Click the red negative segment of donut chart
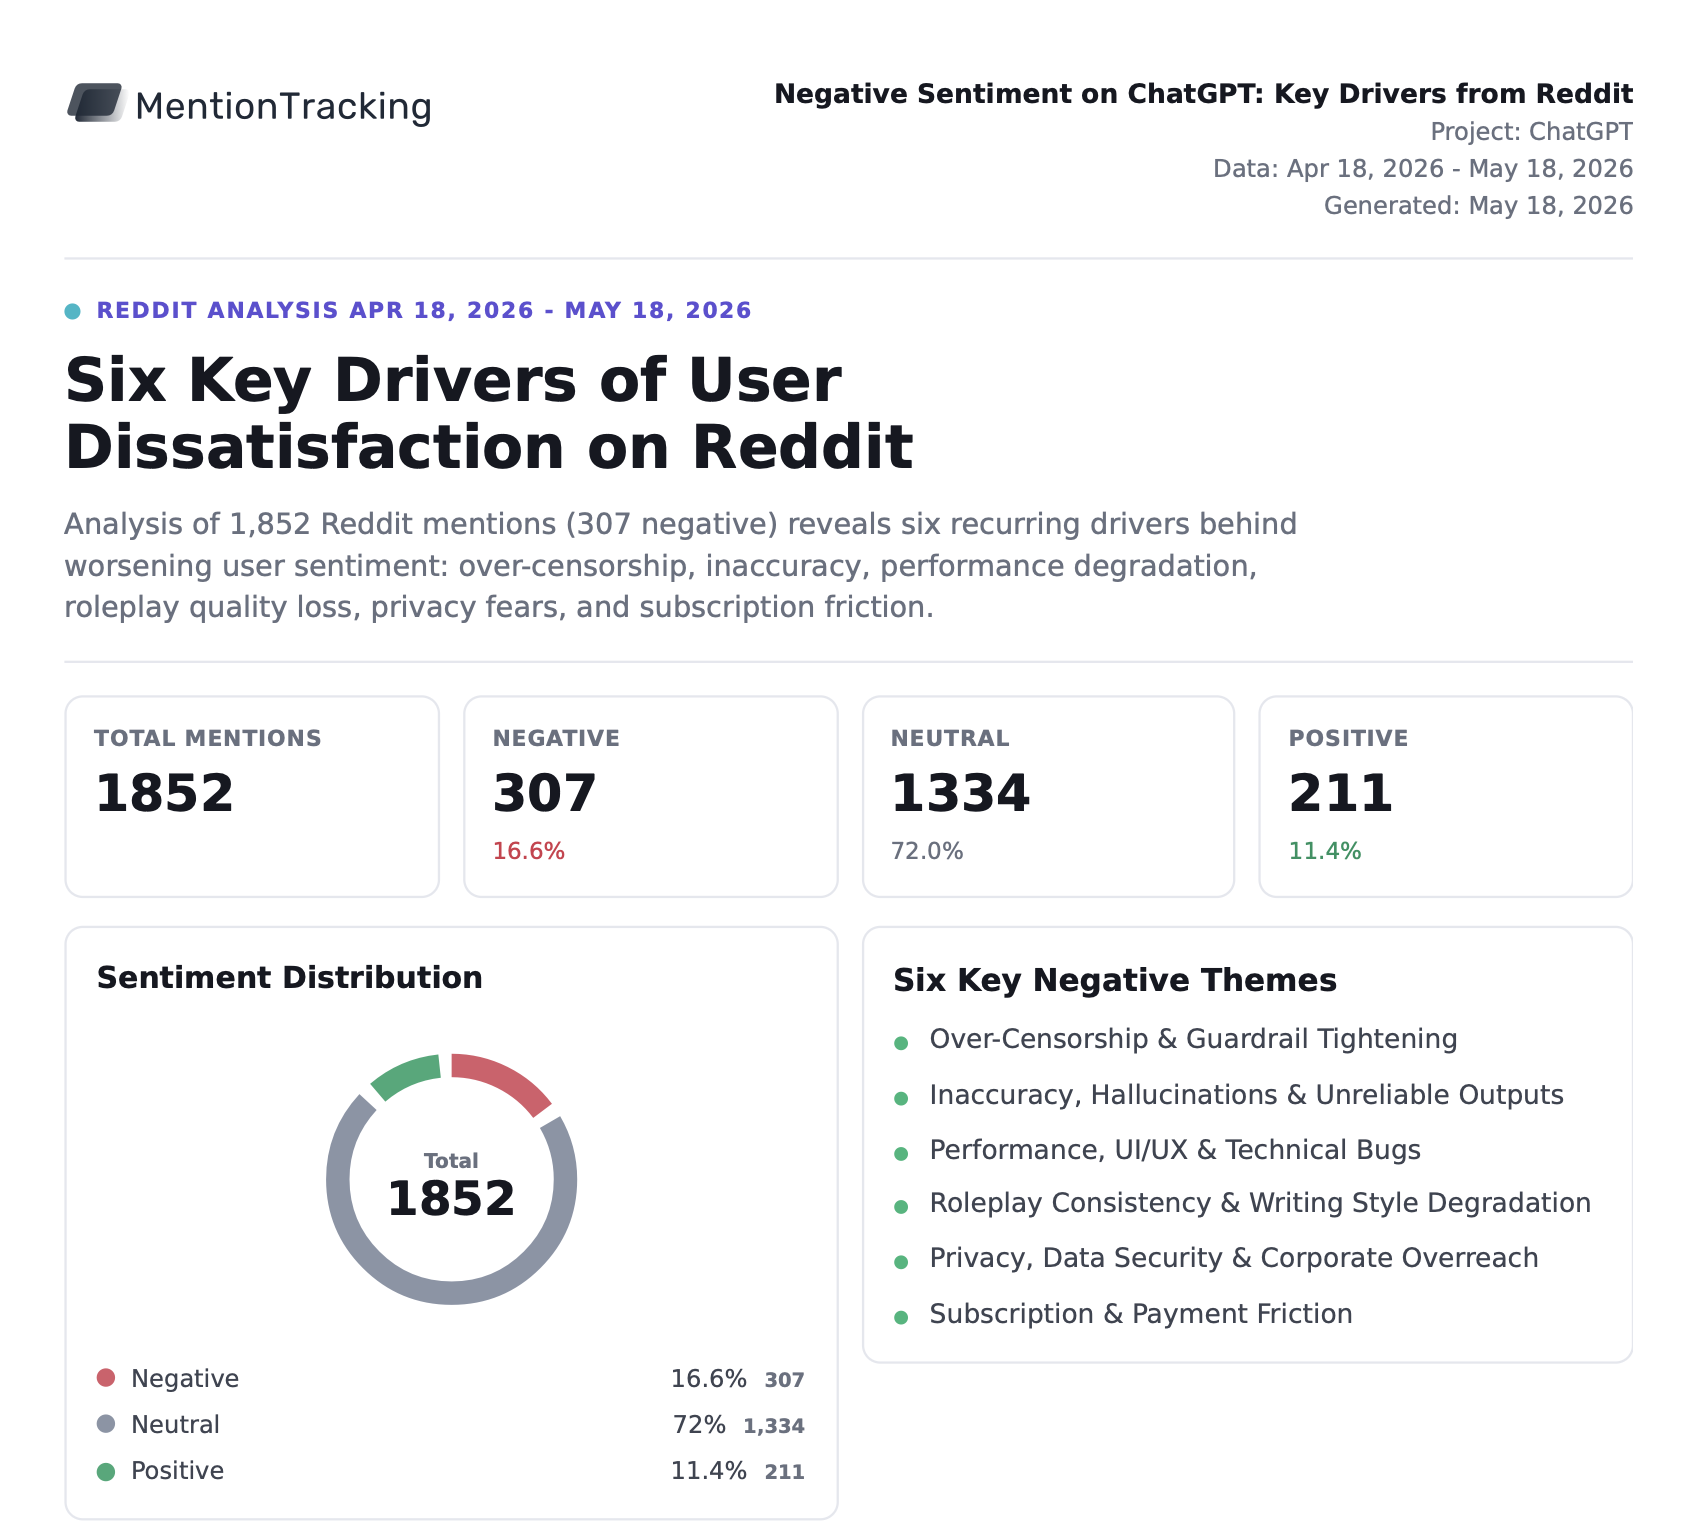The width and height of the screenshot is (1698, 1540). coord(505,1079)
